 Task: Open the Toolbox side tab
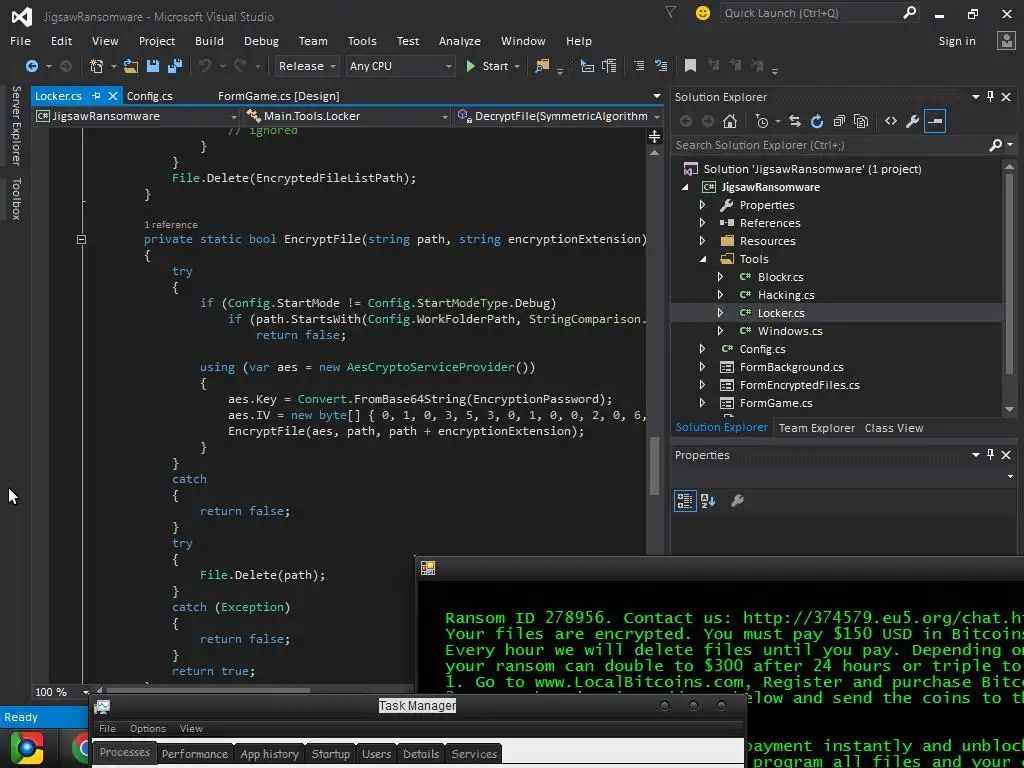16,199
